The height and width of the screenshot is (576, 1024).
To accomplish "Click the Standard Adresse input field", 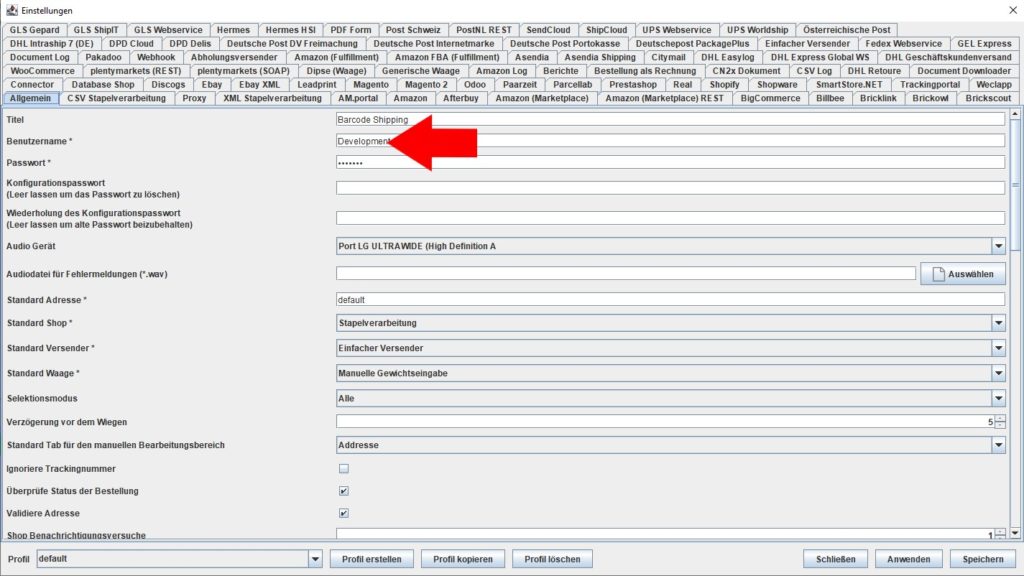I will pyautogui.click(x=670, y=300).
